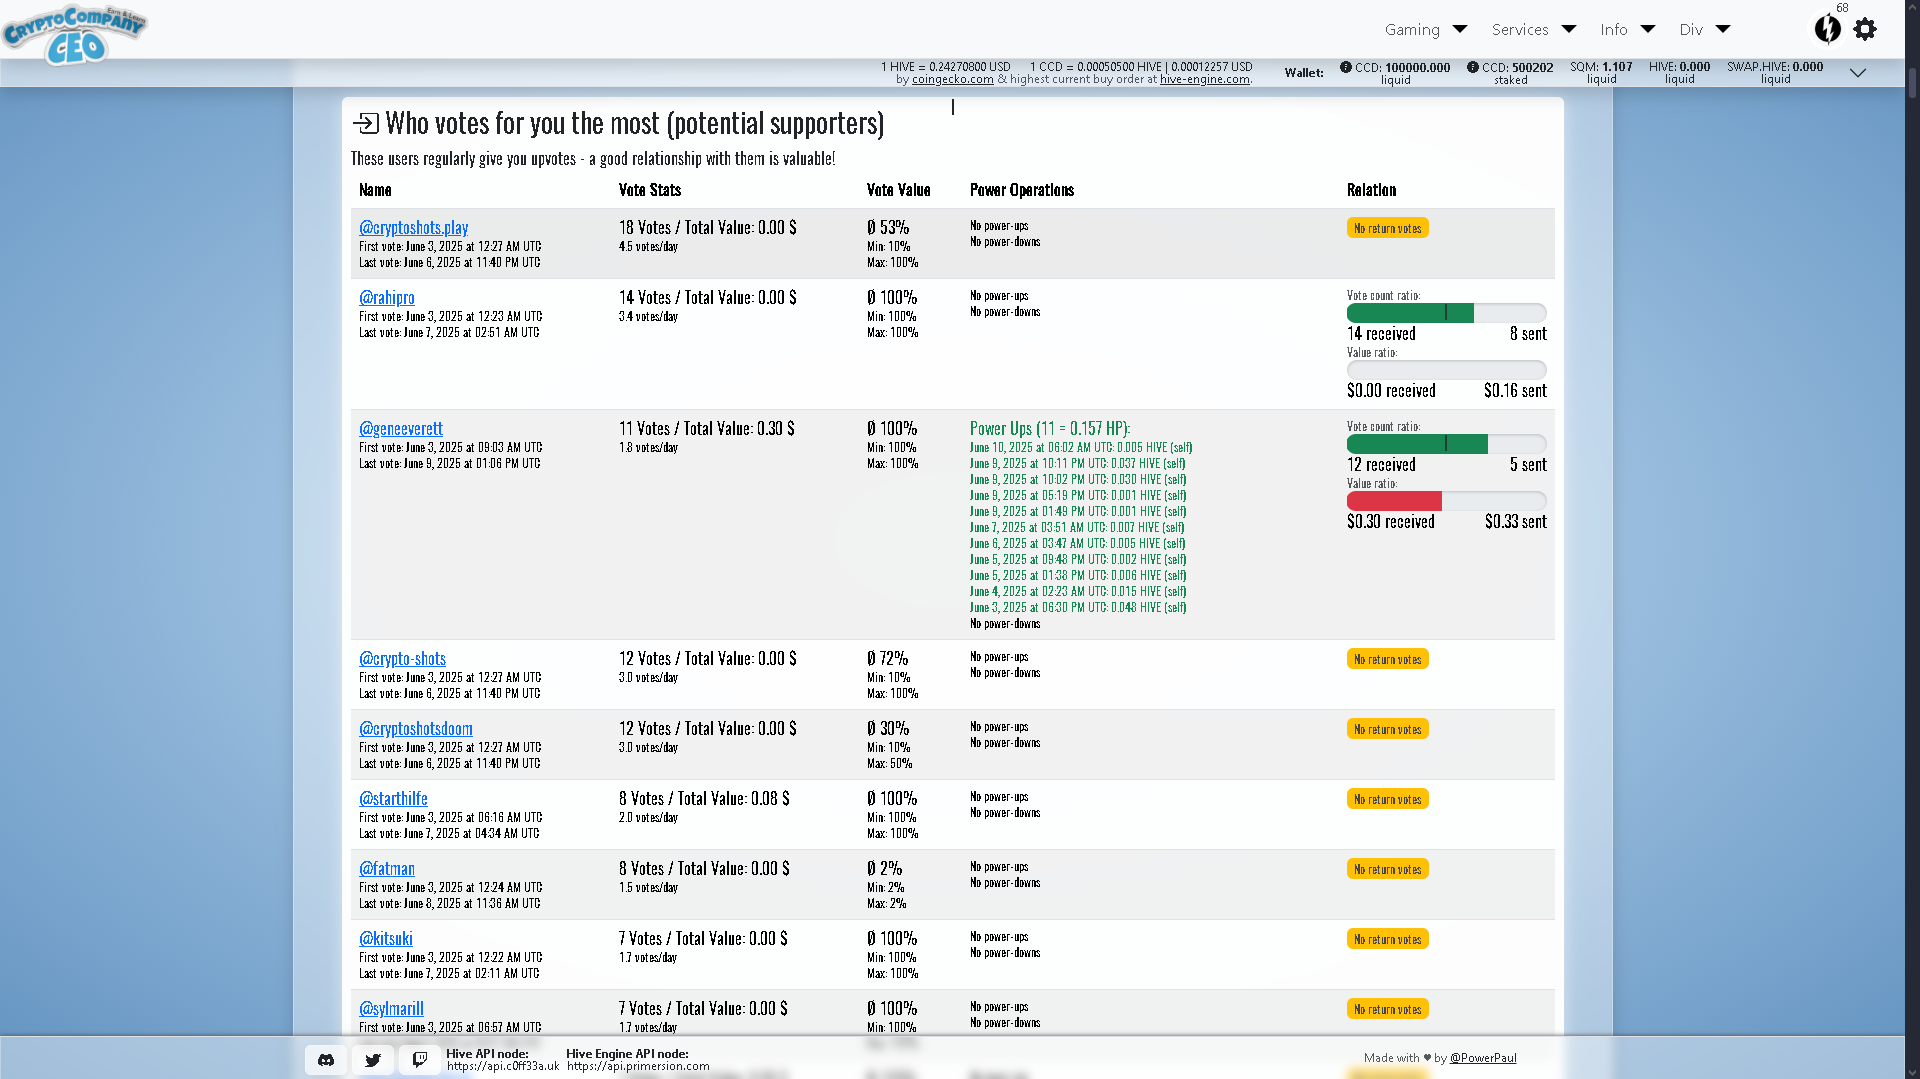Open the Gaming dropdown menu

click(x=1426, y=30)
